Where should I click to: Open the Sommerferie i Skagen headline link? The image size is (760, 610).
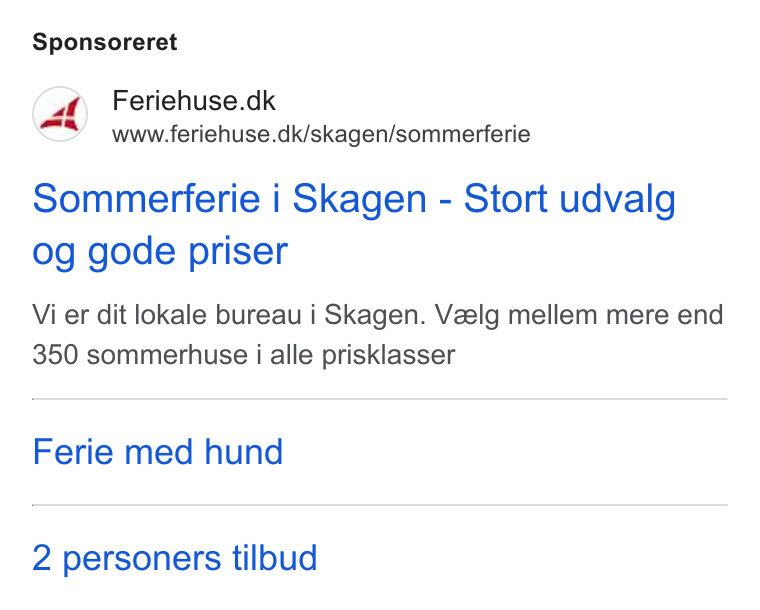[354, 224]
